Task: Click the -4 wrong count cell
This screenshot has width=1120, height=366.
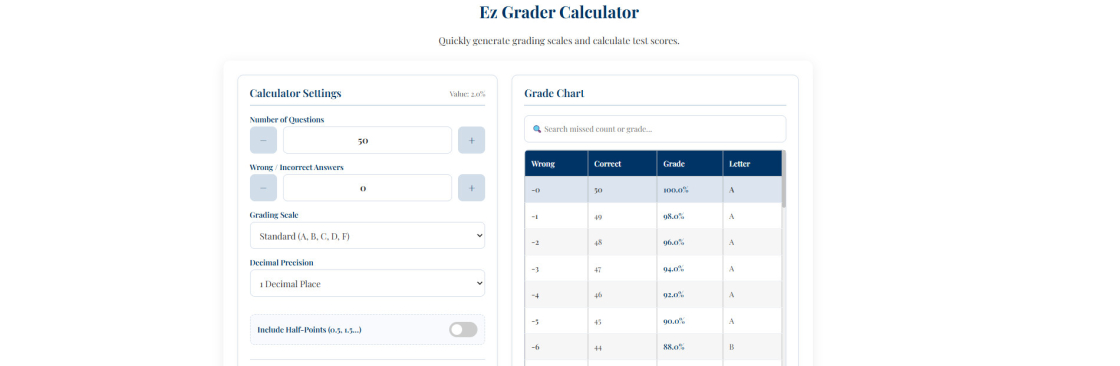Action: click(556, 295)
